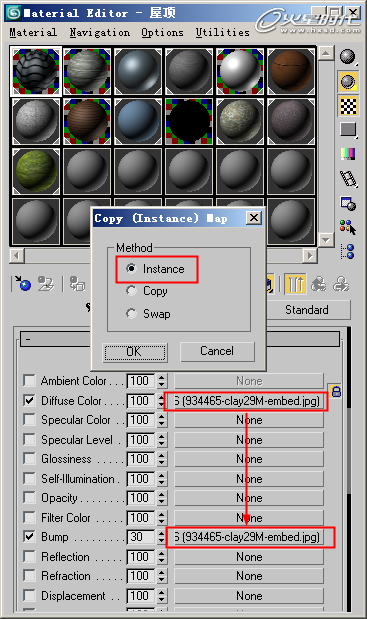Adjust the Ambient Color amount spinner

click(161, 381)
